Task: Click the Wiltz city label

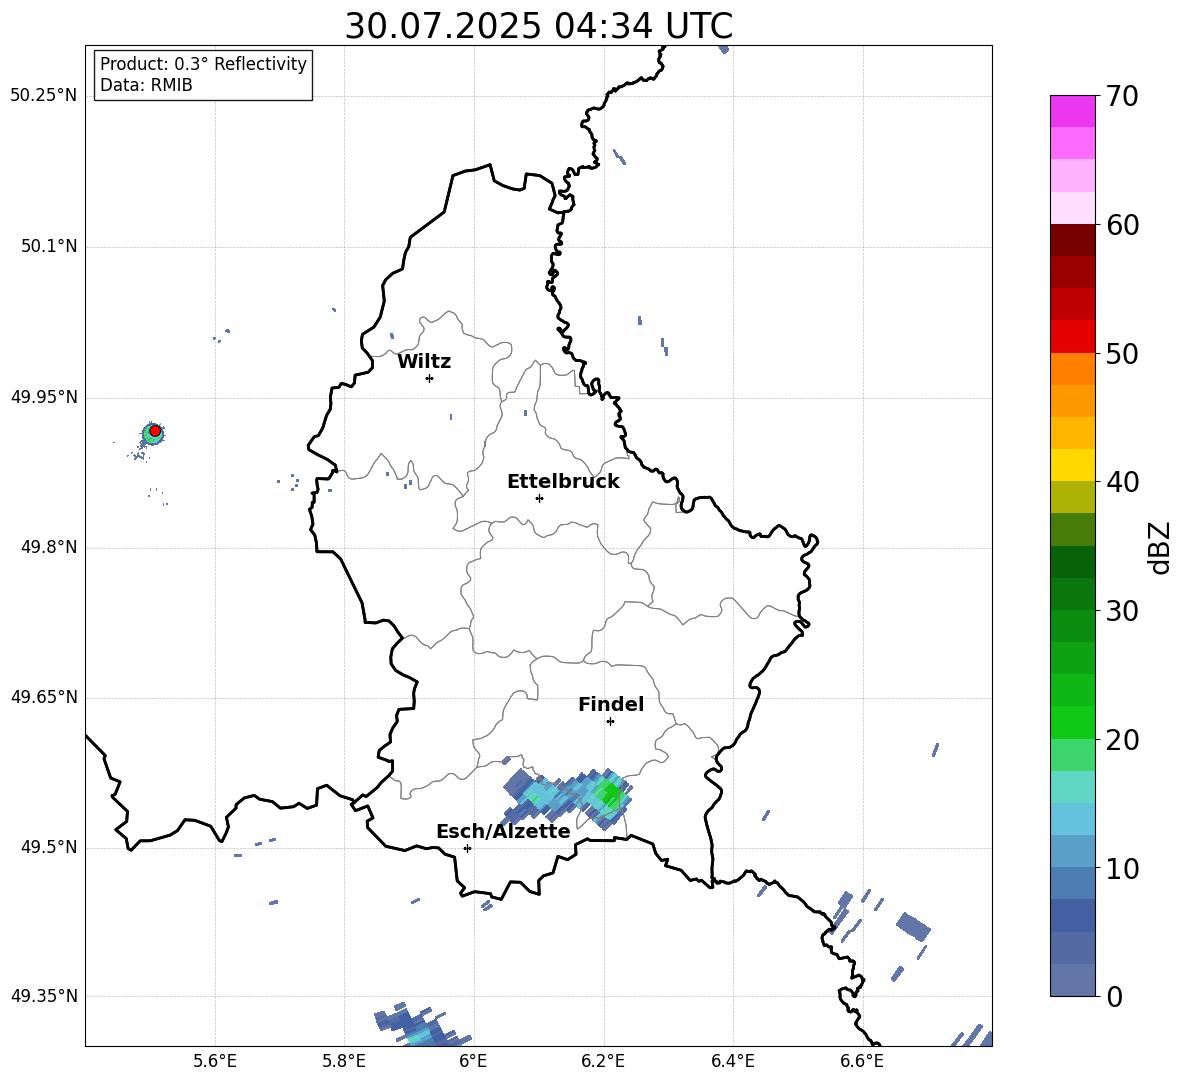Action: (x=424, y=362)
